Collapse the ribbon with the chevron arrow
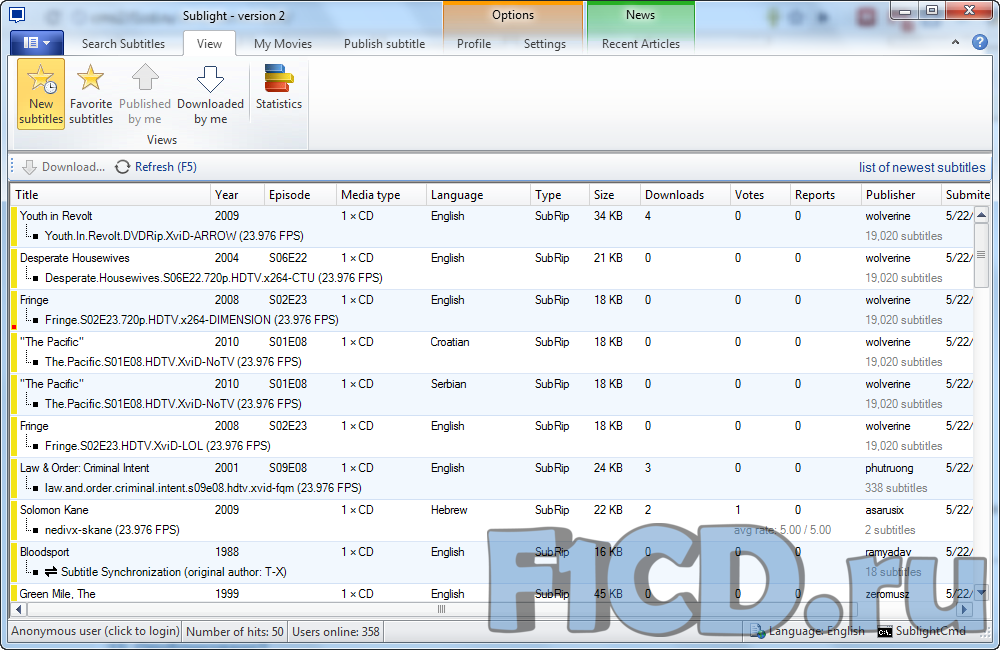 pyautogui.click(x=955, y=43)
